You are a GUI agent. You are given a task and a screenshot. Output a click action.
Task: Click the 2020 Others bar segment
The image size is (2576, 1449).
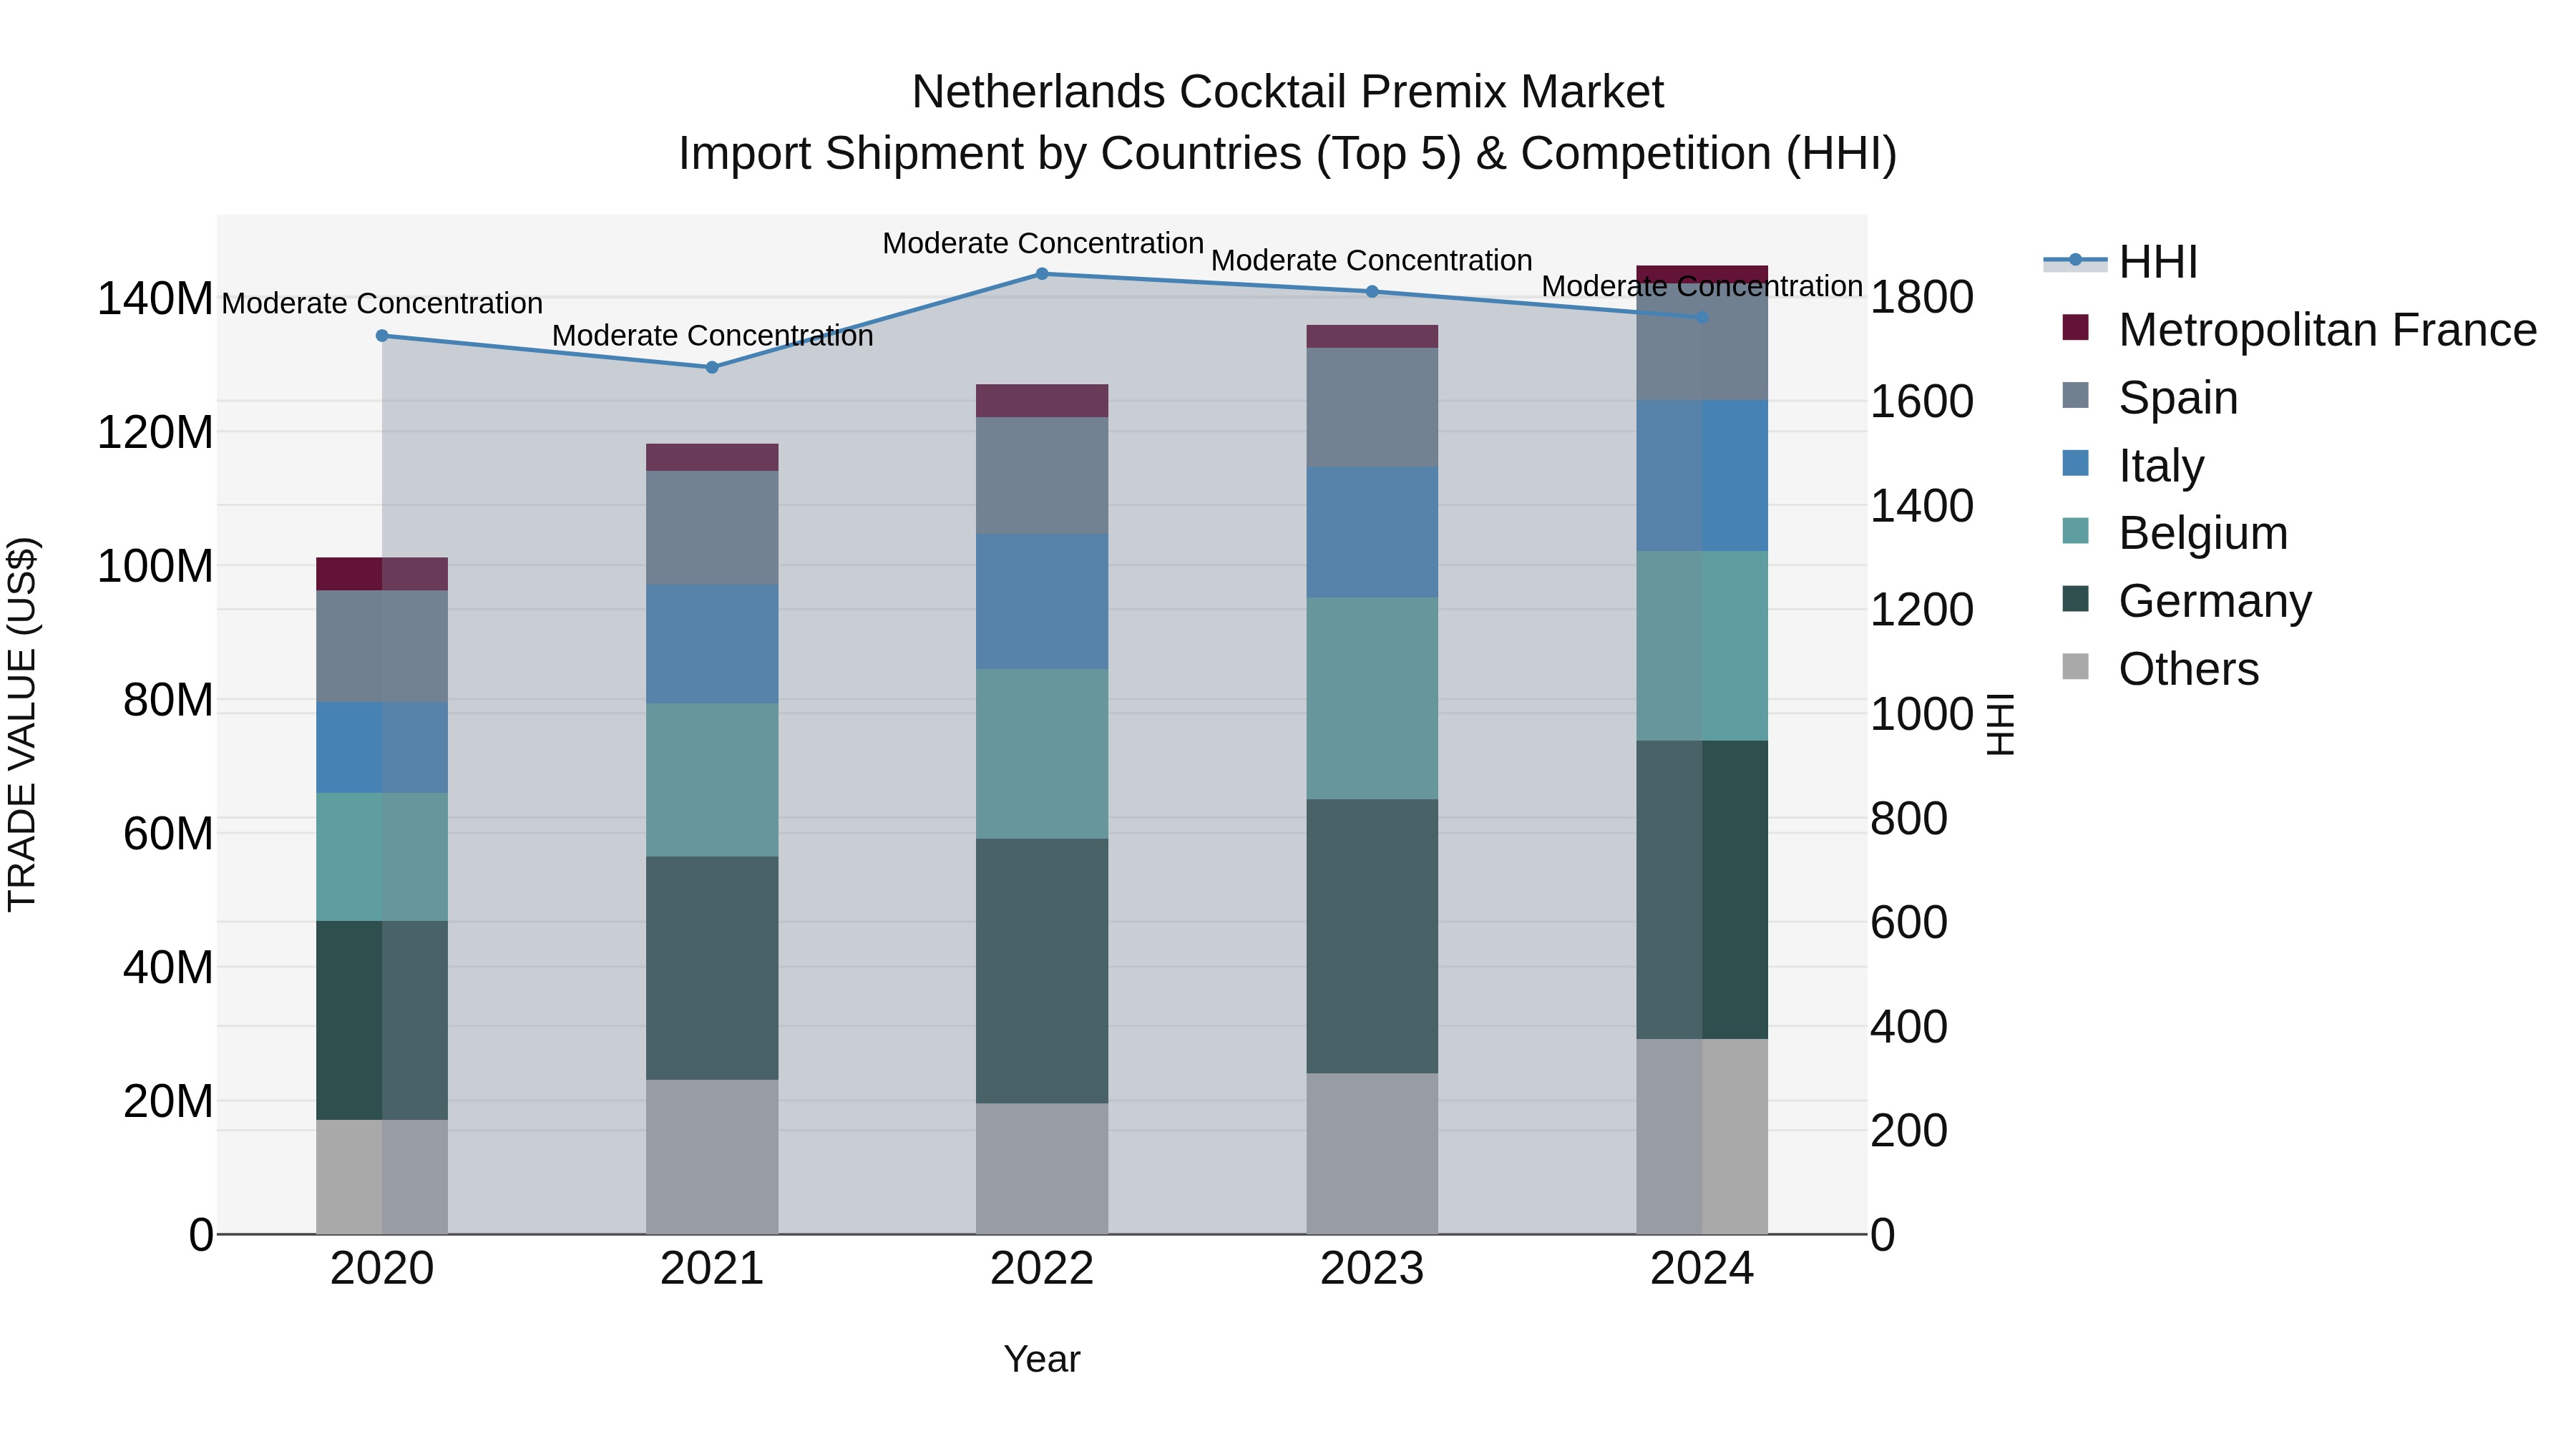[382, 1177]
